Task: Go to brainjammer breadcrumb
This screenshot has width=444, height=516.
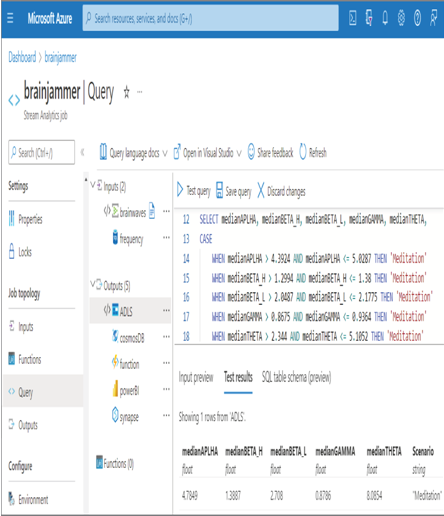Action: coord(60,57)
